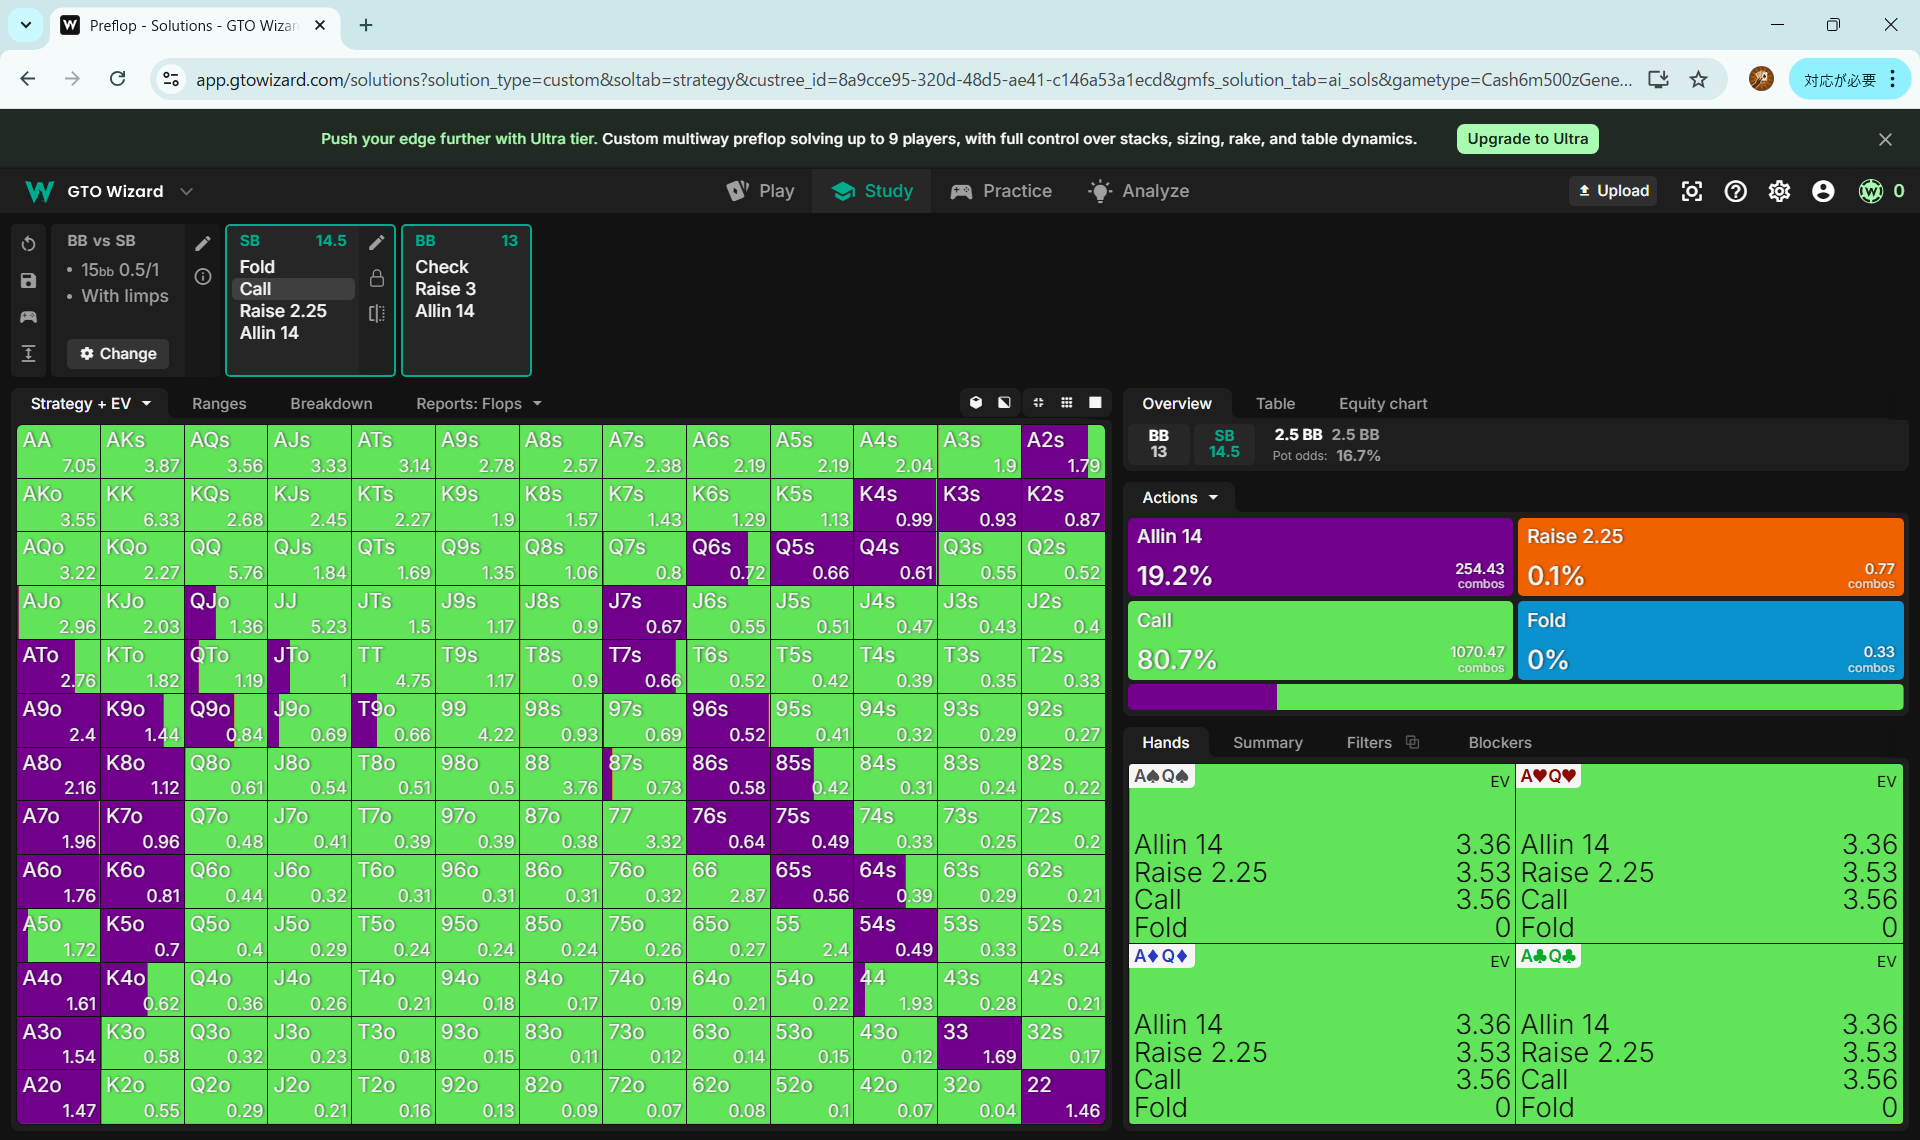Click the compare split icon in SB panel

pos(377,313)
